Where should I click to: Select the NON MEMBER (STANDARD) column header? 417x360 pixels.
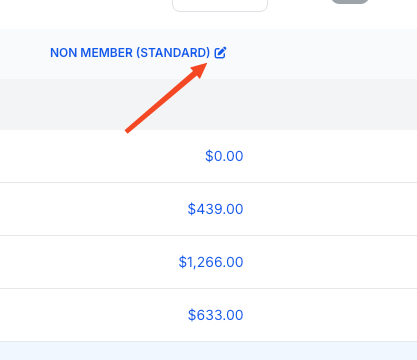[130, 53]
